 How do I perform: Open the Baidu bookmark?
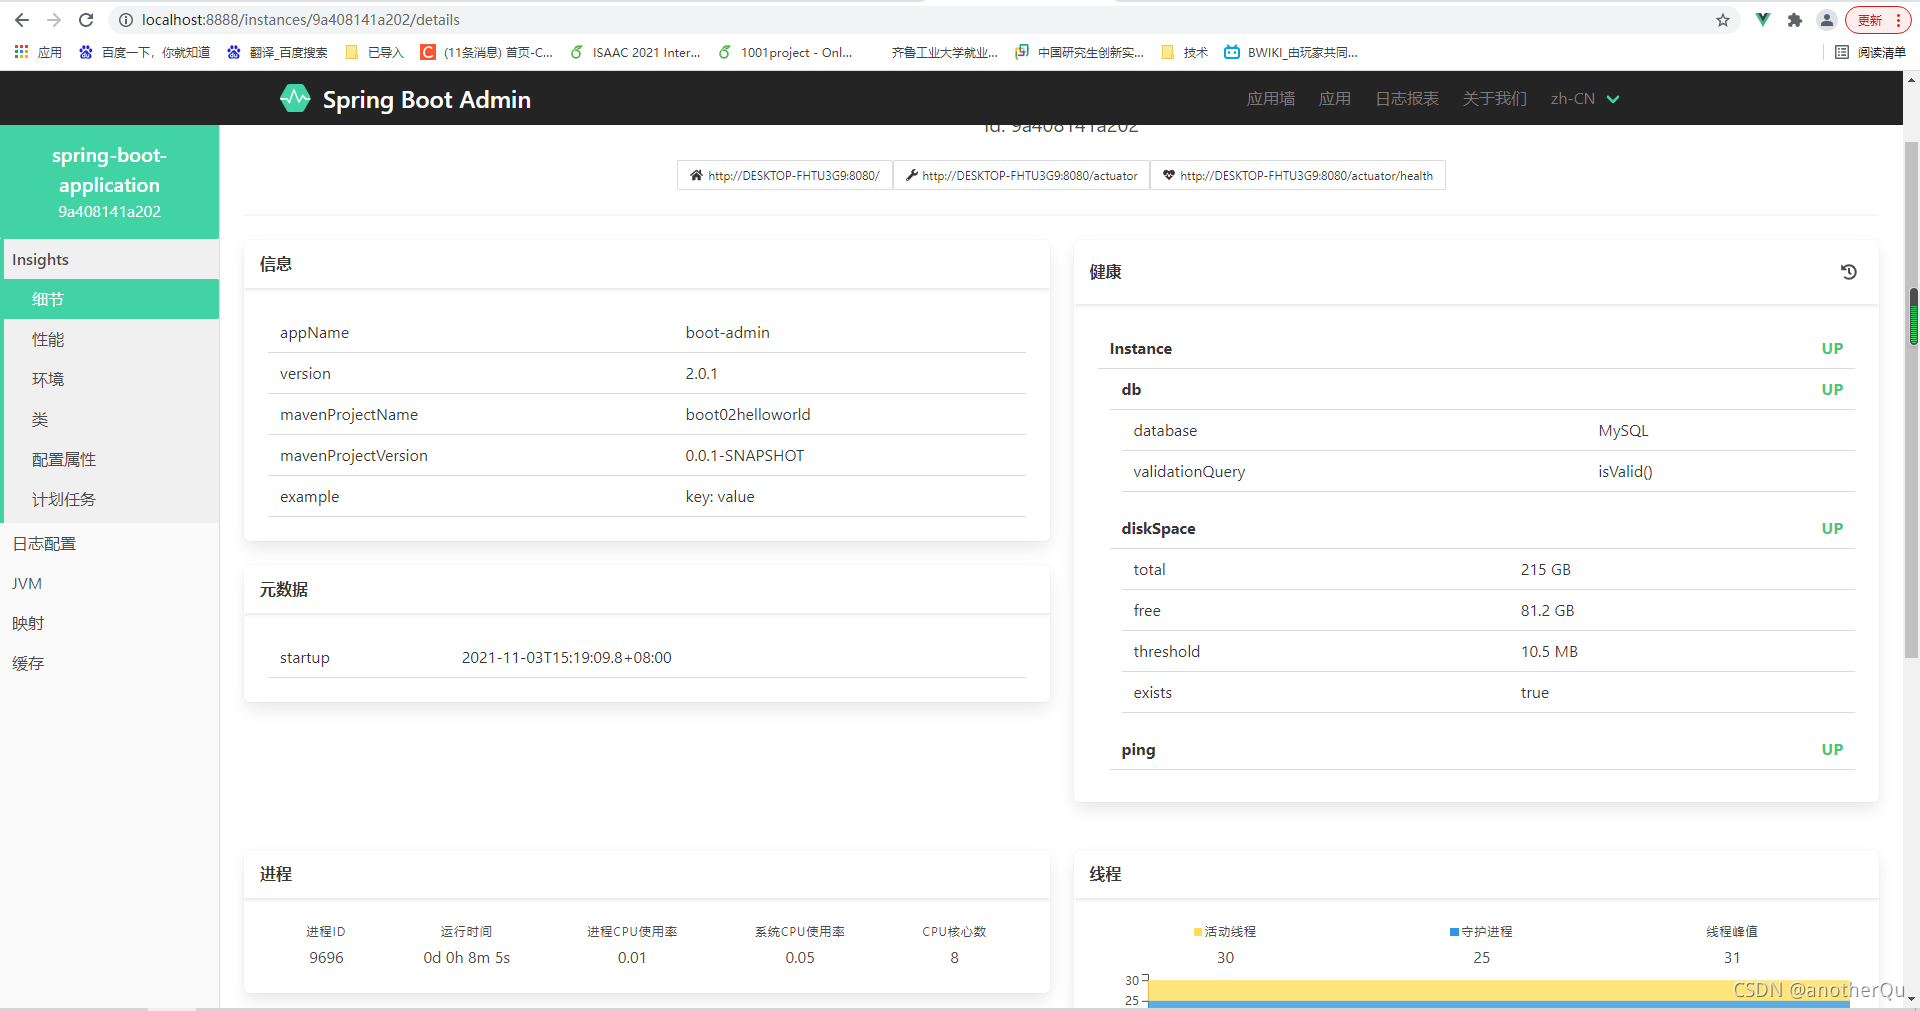144,52
